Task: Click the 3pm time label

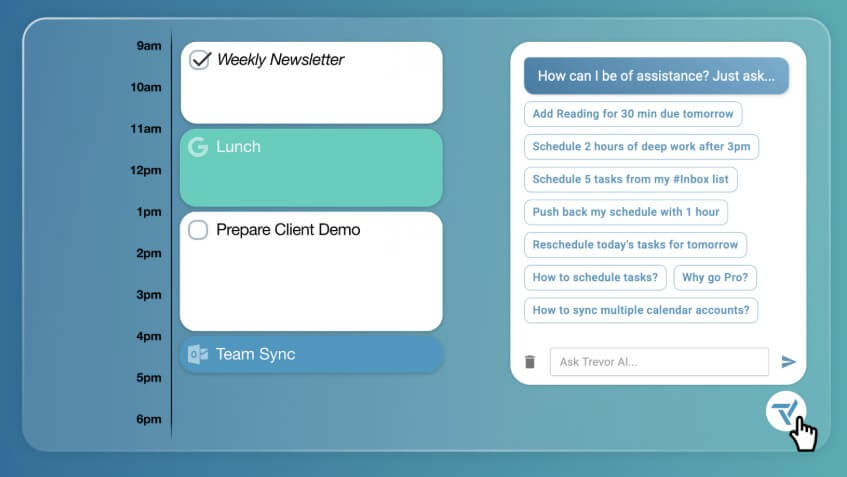Action: 149,295
